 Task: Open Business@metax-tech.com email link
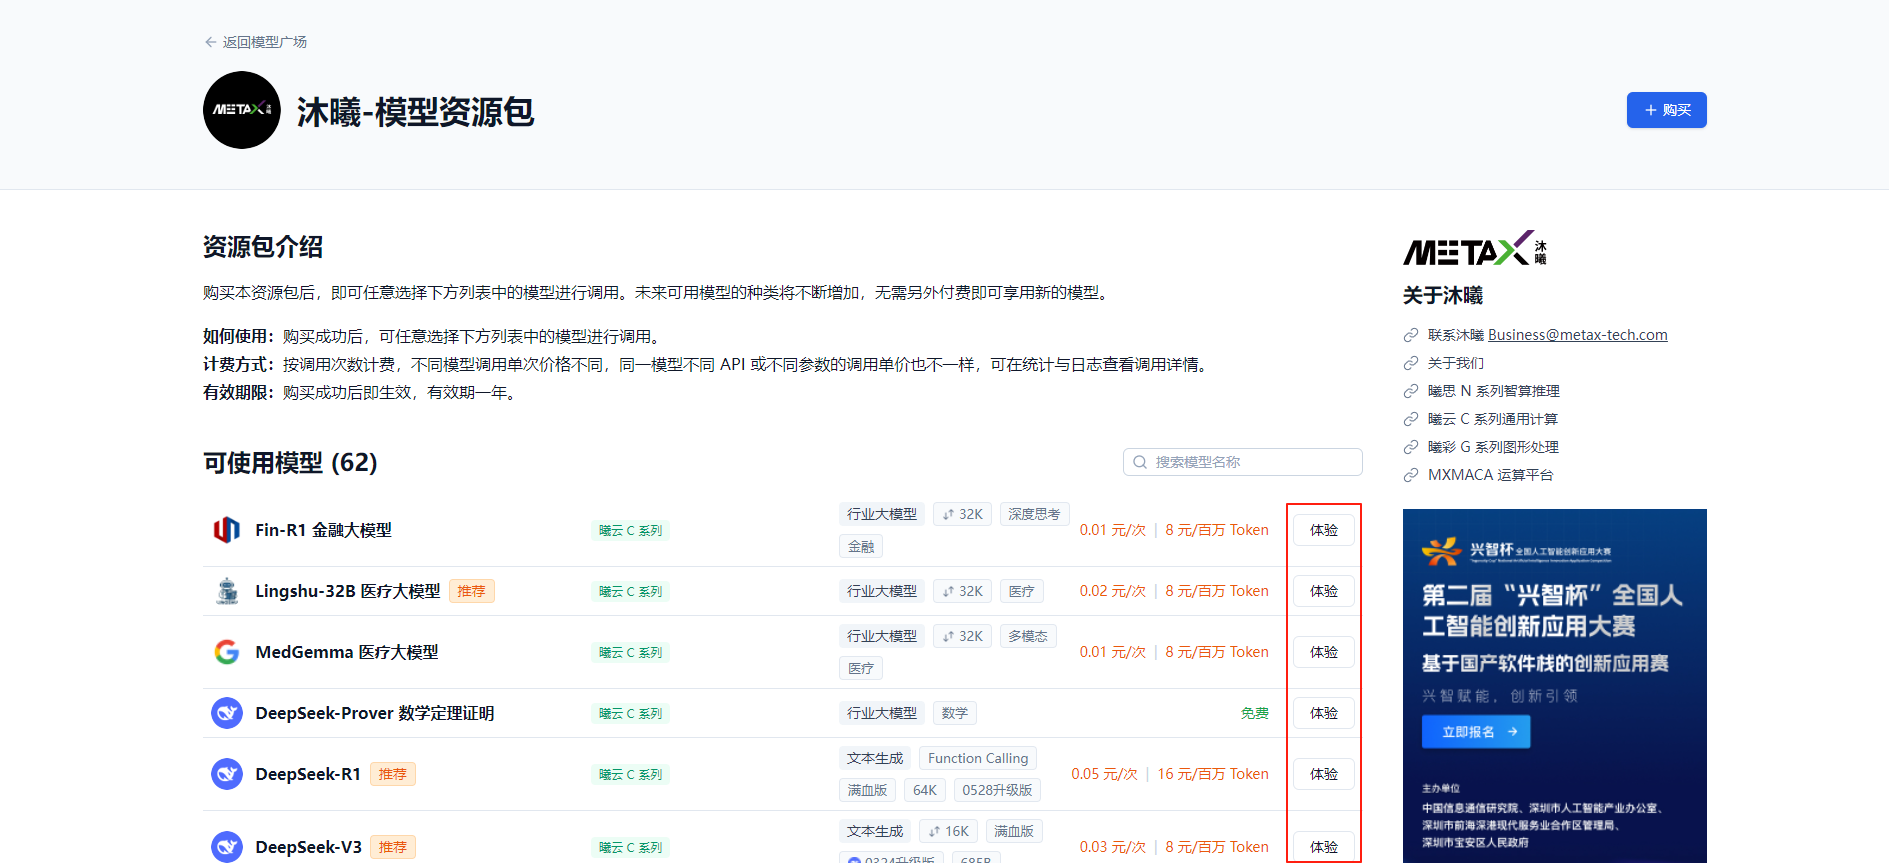[x=1577, y=335]
